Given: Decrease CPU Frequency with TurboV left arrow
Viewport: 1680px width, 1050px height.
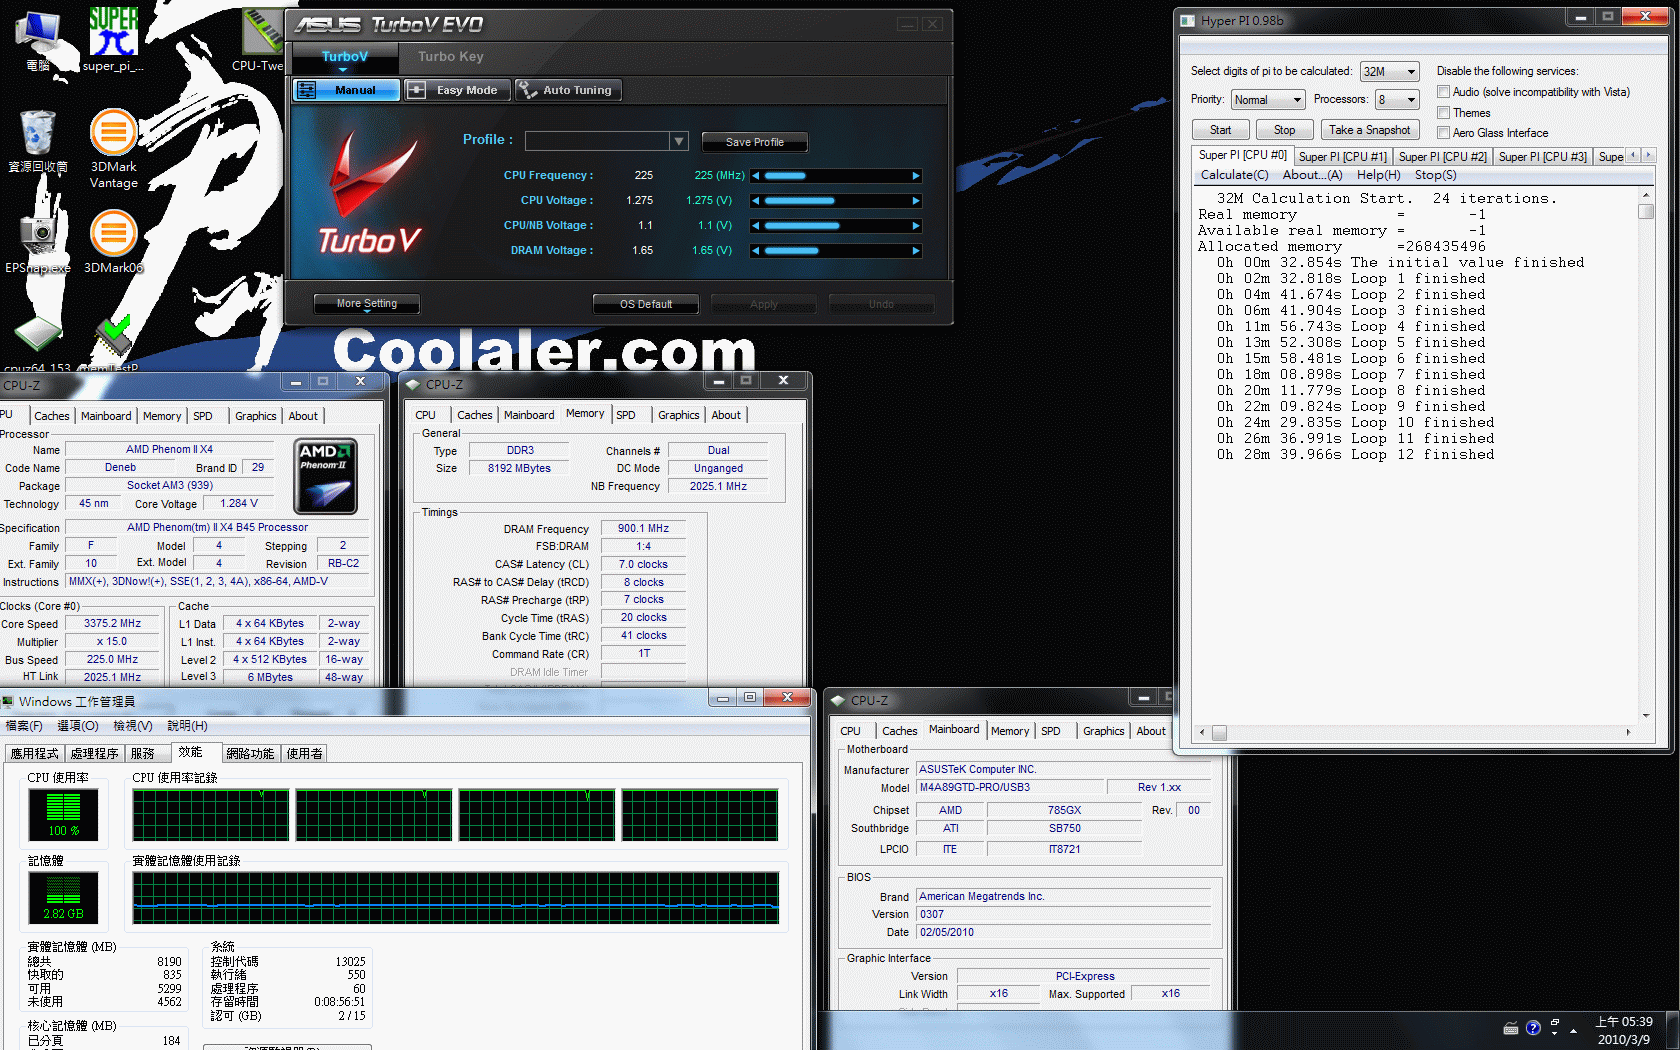Looking at the screenshot, I should click(756, 176).
